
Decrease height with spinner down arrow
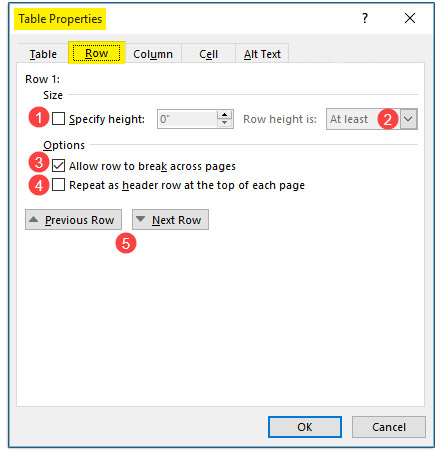tap(225, 123)
